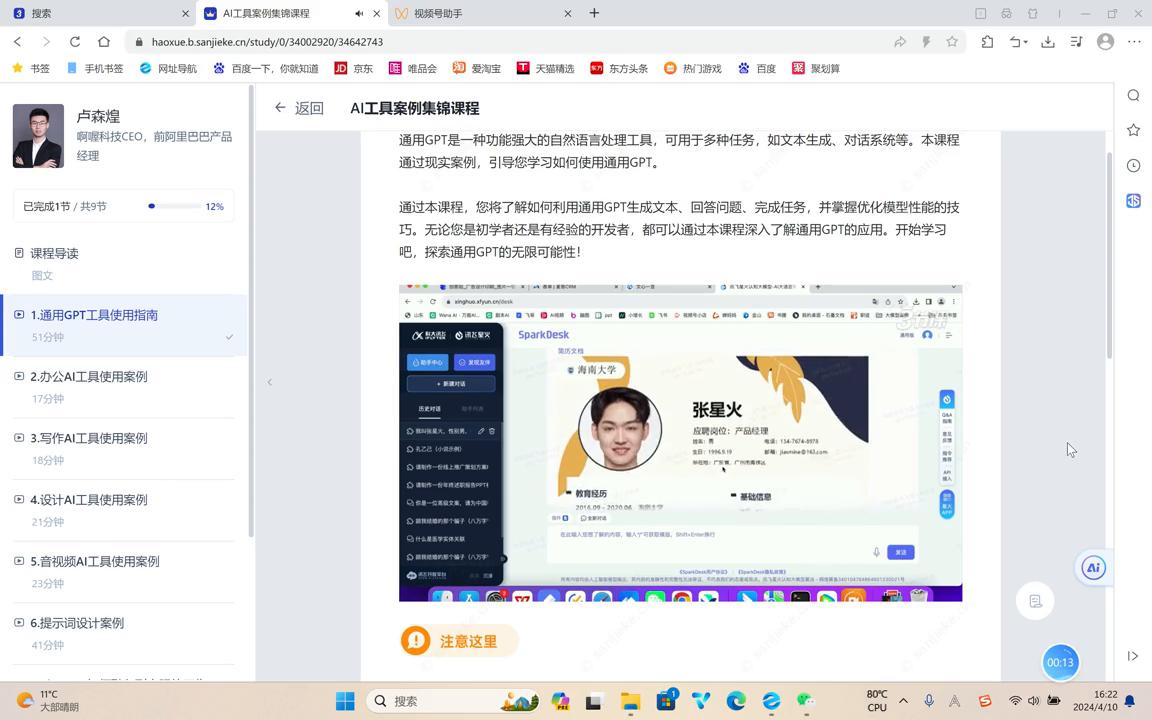Collapse the browser right sidebar panel
Screen dimensions: 1152x720
point(1133,656)
